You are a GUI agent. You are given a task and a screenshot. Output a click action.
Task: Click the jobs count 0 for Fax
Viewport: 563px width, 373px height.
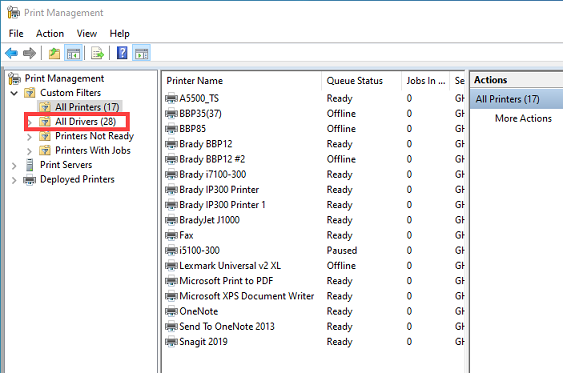[409, 235]
